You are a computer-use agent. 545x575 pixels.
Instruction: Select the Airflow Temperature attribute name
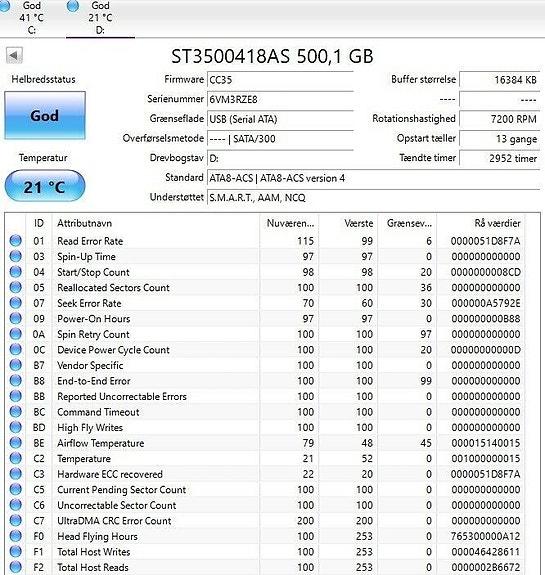[x=100, y=443]
